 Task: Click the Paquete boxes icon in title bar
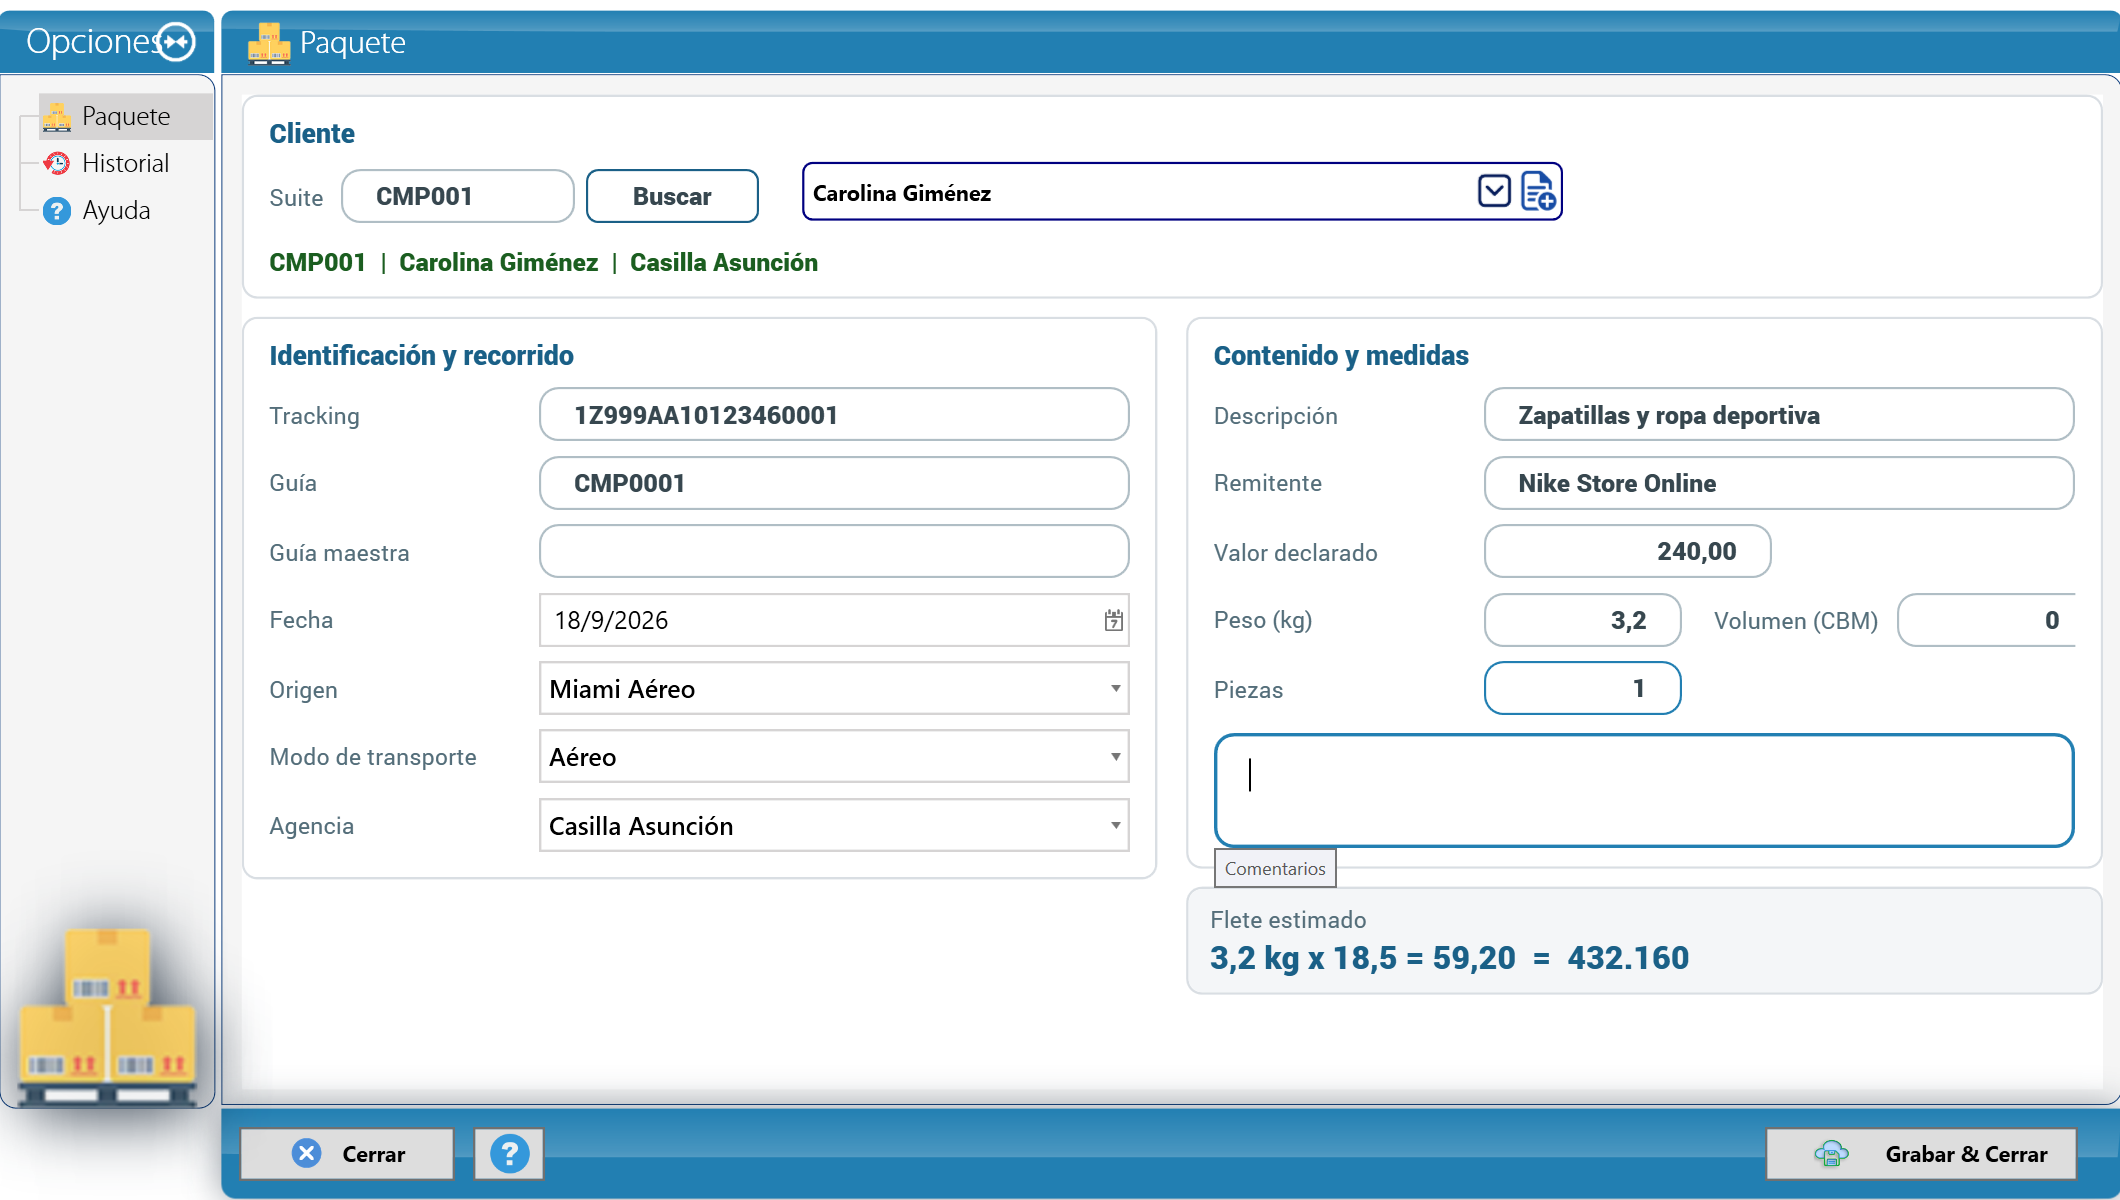(269, 43)
